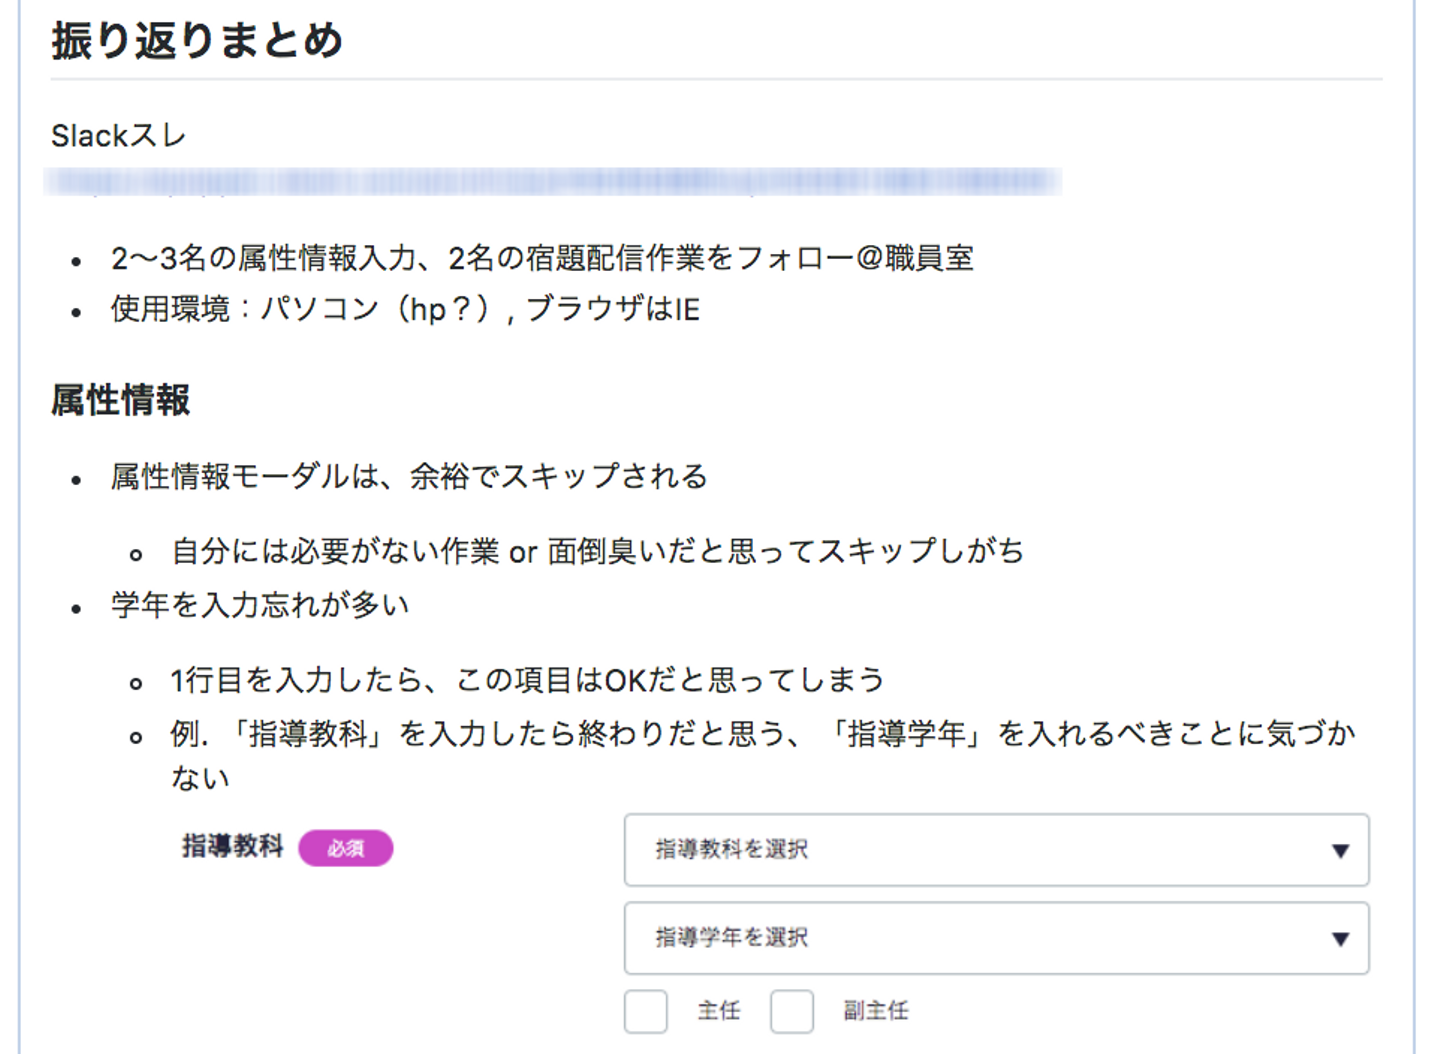This screenshot has height=1054, width=1440.
Task: Open the 指導教科を選択 dropdown
Action: pos(995,850)
